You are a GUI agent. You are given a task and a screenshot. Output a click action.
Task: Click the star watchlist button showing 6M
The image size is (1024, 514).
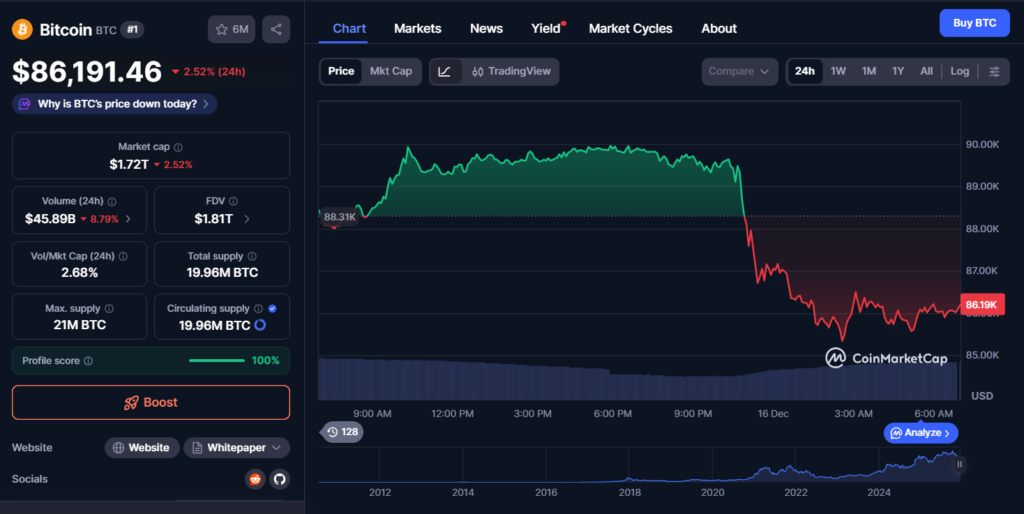[x=231, y=30]
